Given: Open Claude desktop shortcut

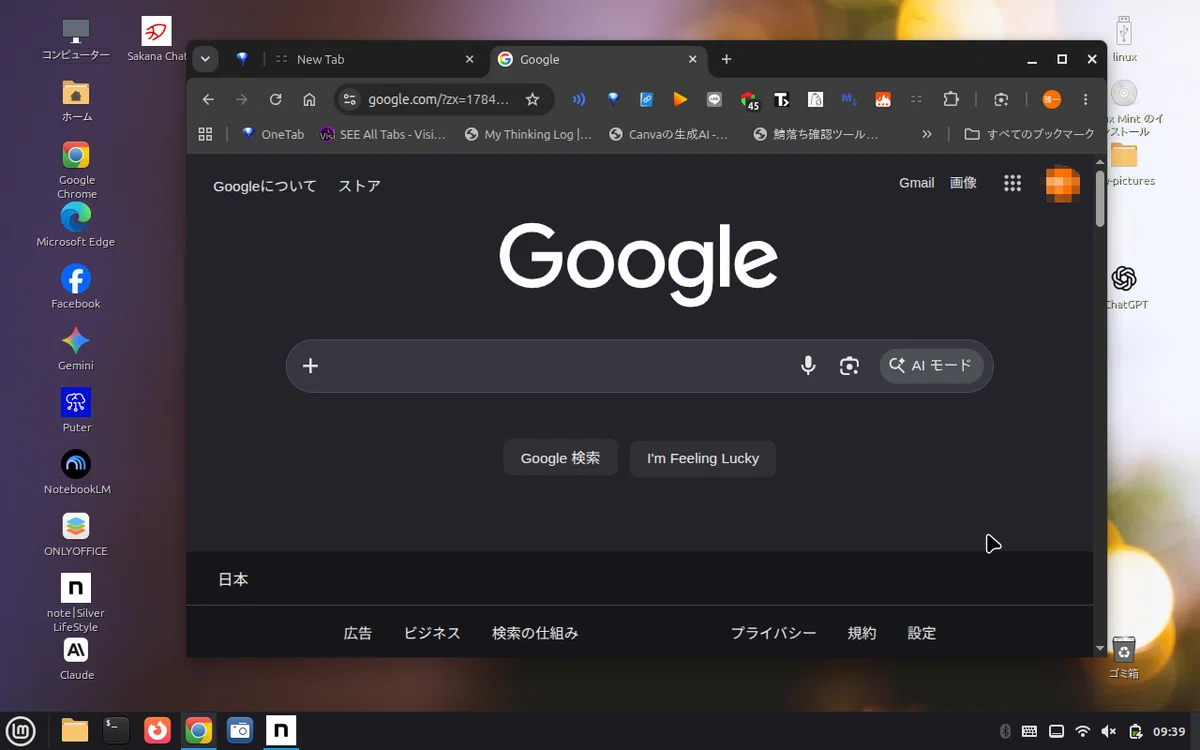Looking at the screenshot, I should point(76,658).
